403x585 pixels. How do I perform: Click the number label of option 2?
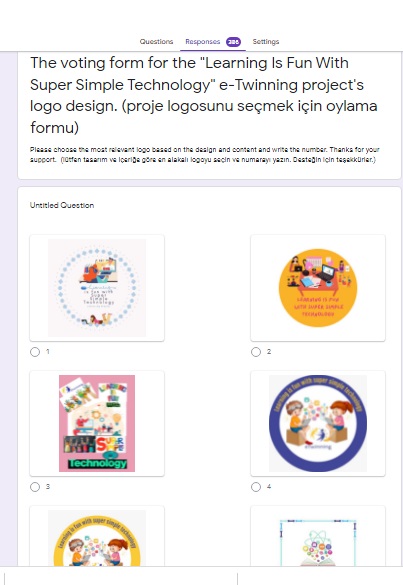click(x=269, y=352)
